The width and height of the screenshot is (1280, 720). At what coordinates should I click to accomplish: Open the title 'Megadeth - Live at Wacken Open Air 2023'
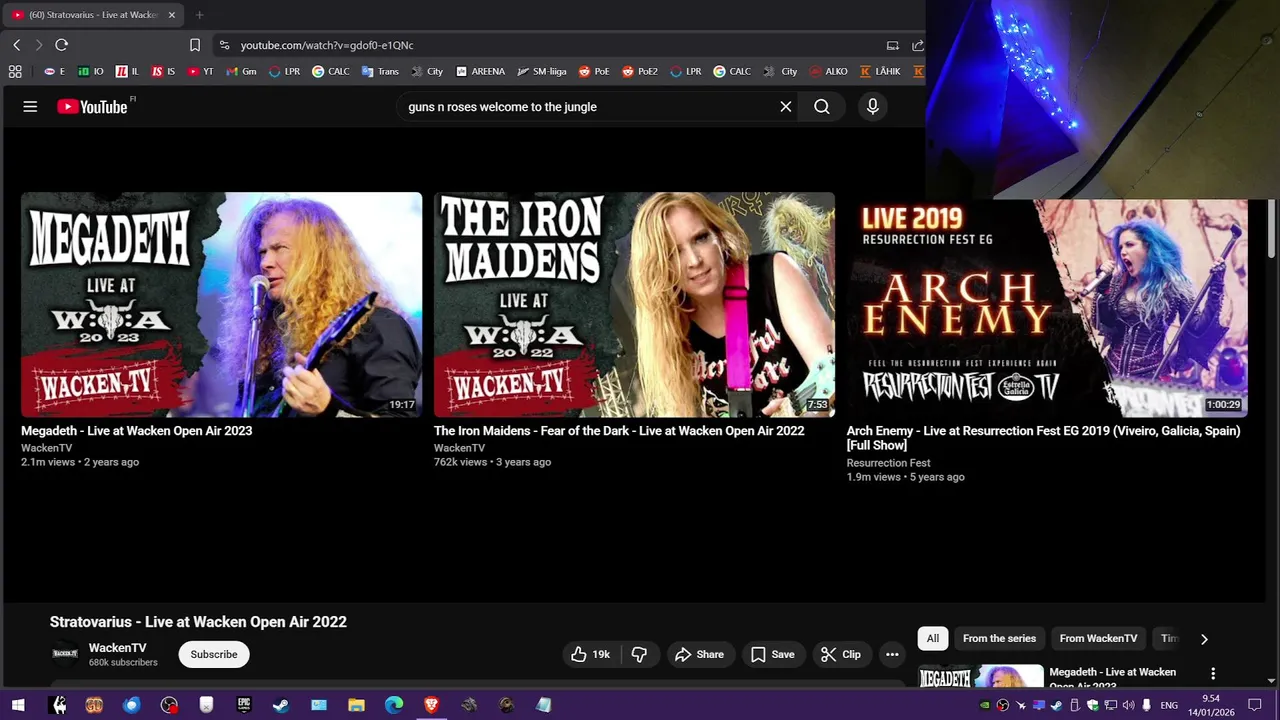(x=137, y=431)
